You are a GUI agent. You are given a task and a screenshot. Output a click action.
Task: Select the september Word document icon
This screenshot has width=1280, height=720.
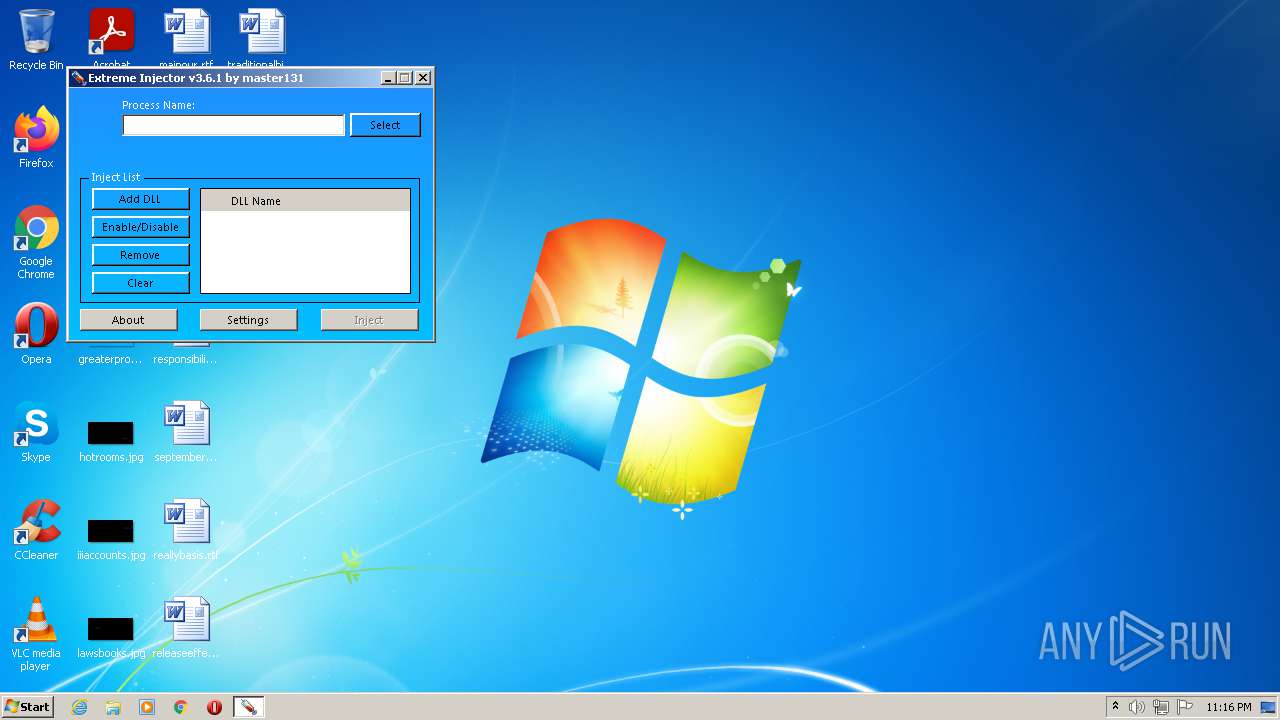(x=186, y=432)
